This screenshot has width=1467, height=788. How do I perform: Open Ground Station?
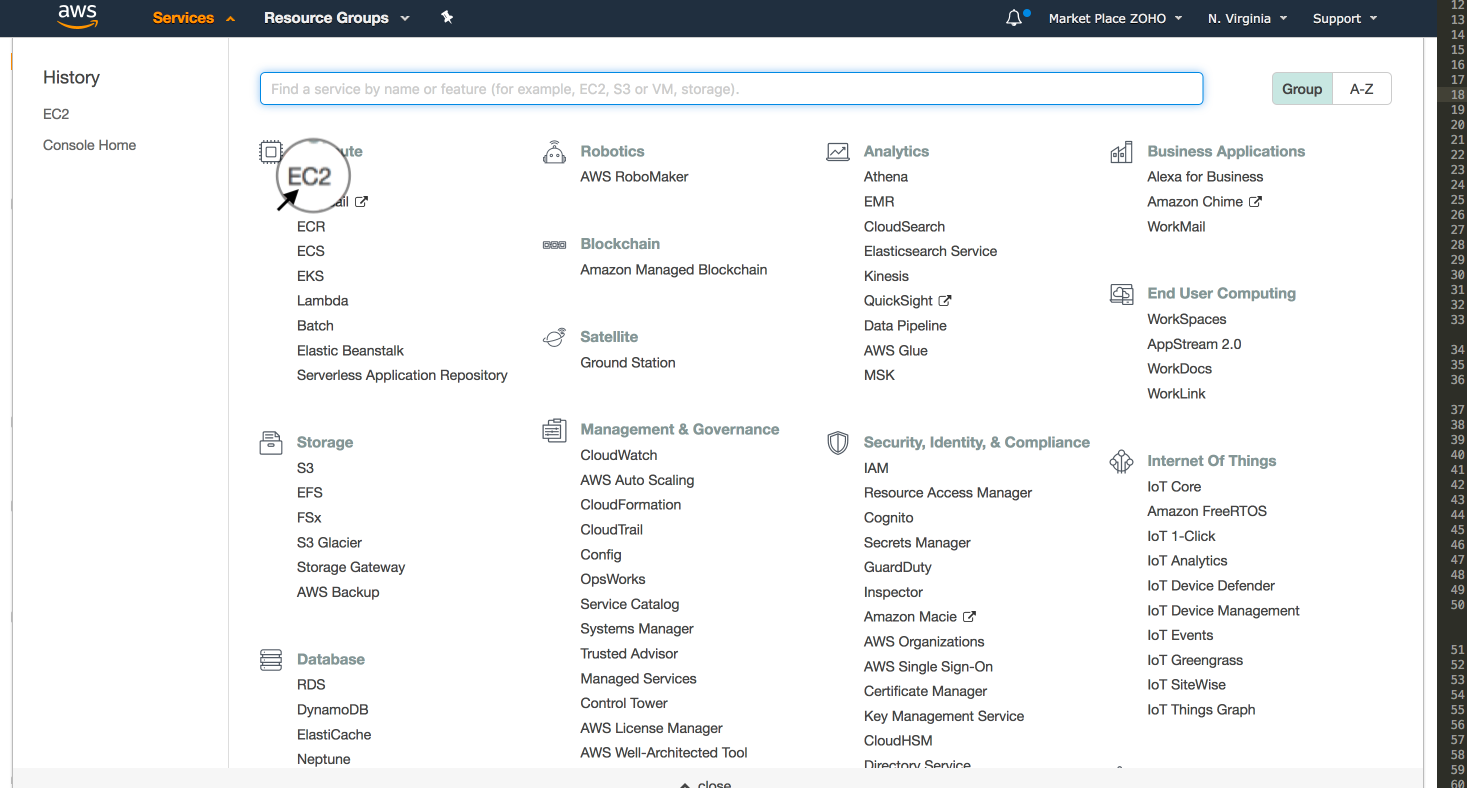click(628, 363)
